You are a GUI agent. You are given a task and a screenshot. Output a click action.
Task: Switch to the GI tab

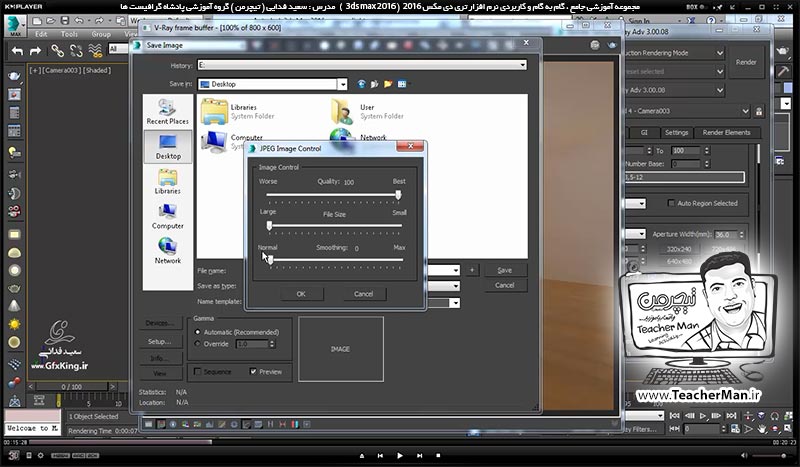coord(644,133)
